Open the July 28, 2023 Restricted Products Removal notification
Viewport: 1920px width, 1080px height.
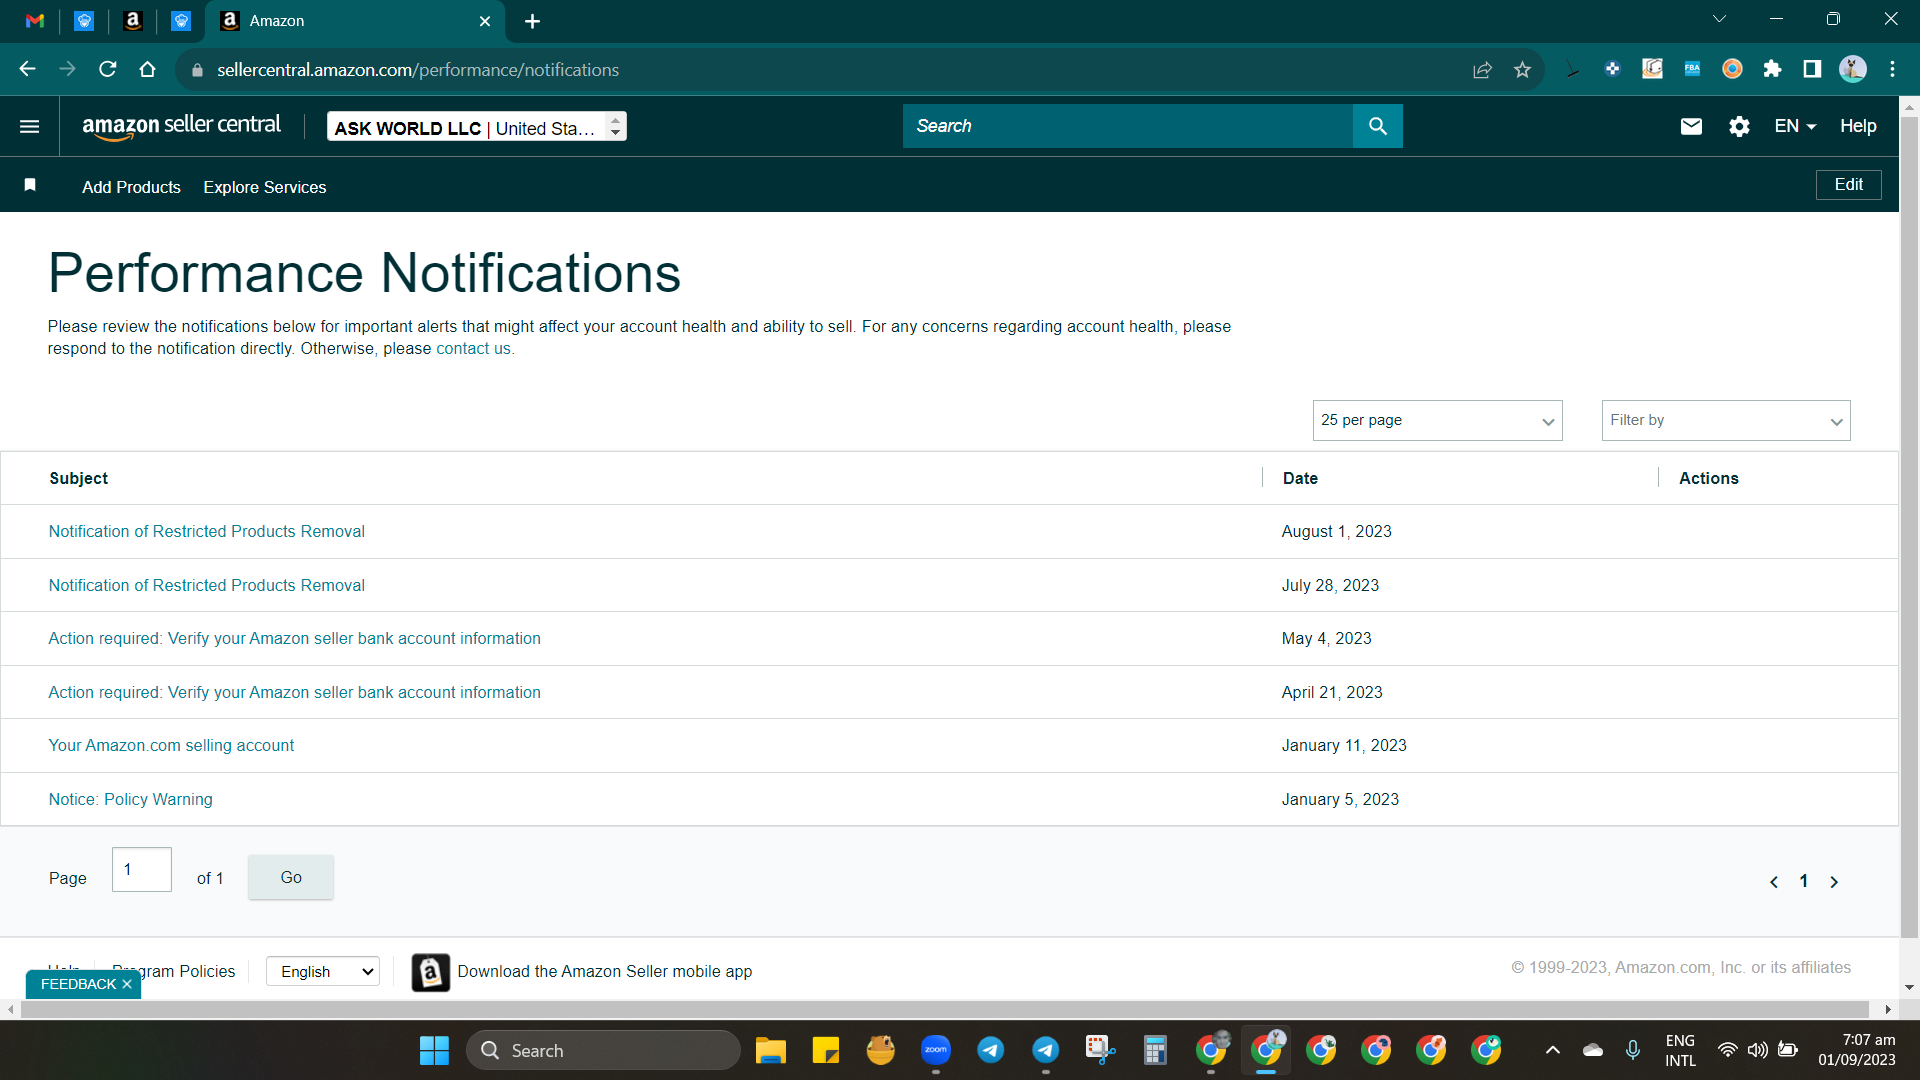click(x=206, y=586)
